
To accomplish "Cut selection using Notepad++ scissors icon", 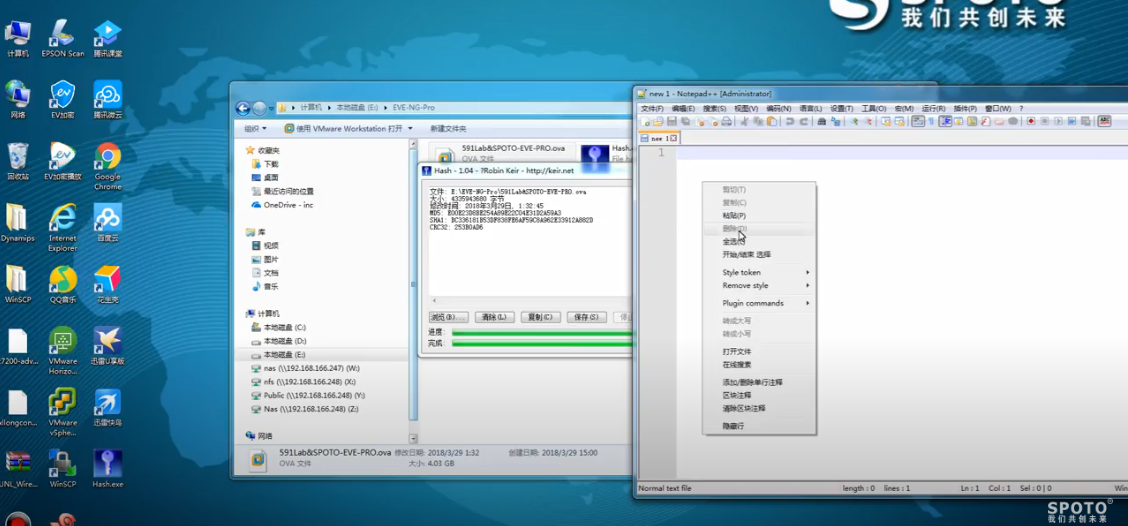I will click(x=745, y=121).
